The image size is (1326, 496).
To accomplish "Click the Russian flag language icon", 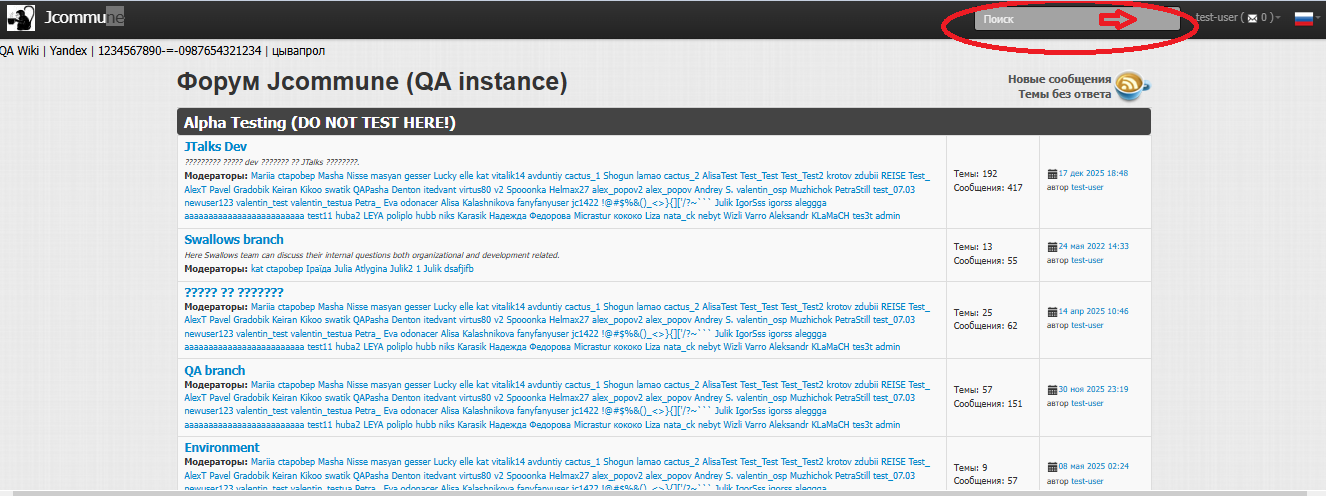I will [1303, 18].
